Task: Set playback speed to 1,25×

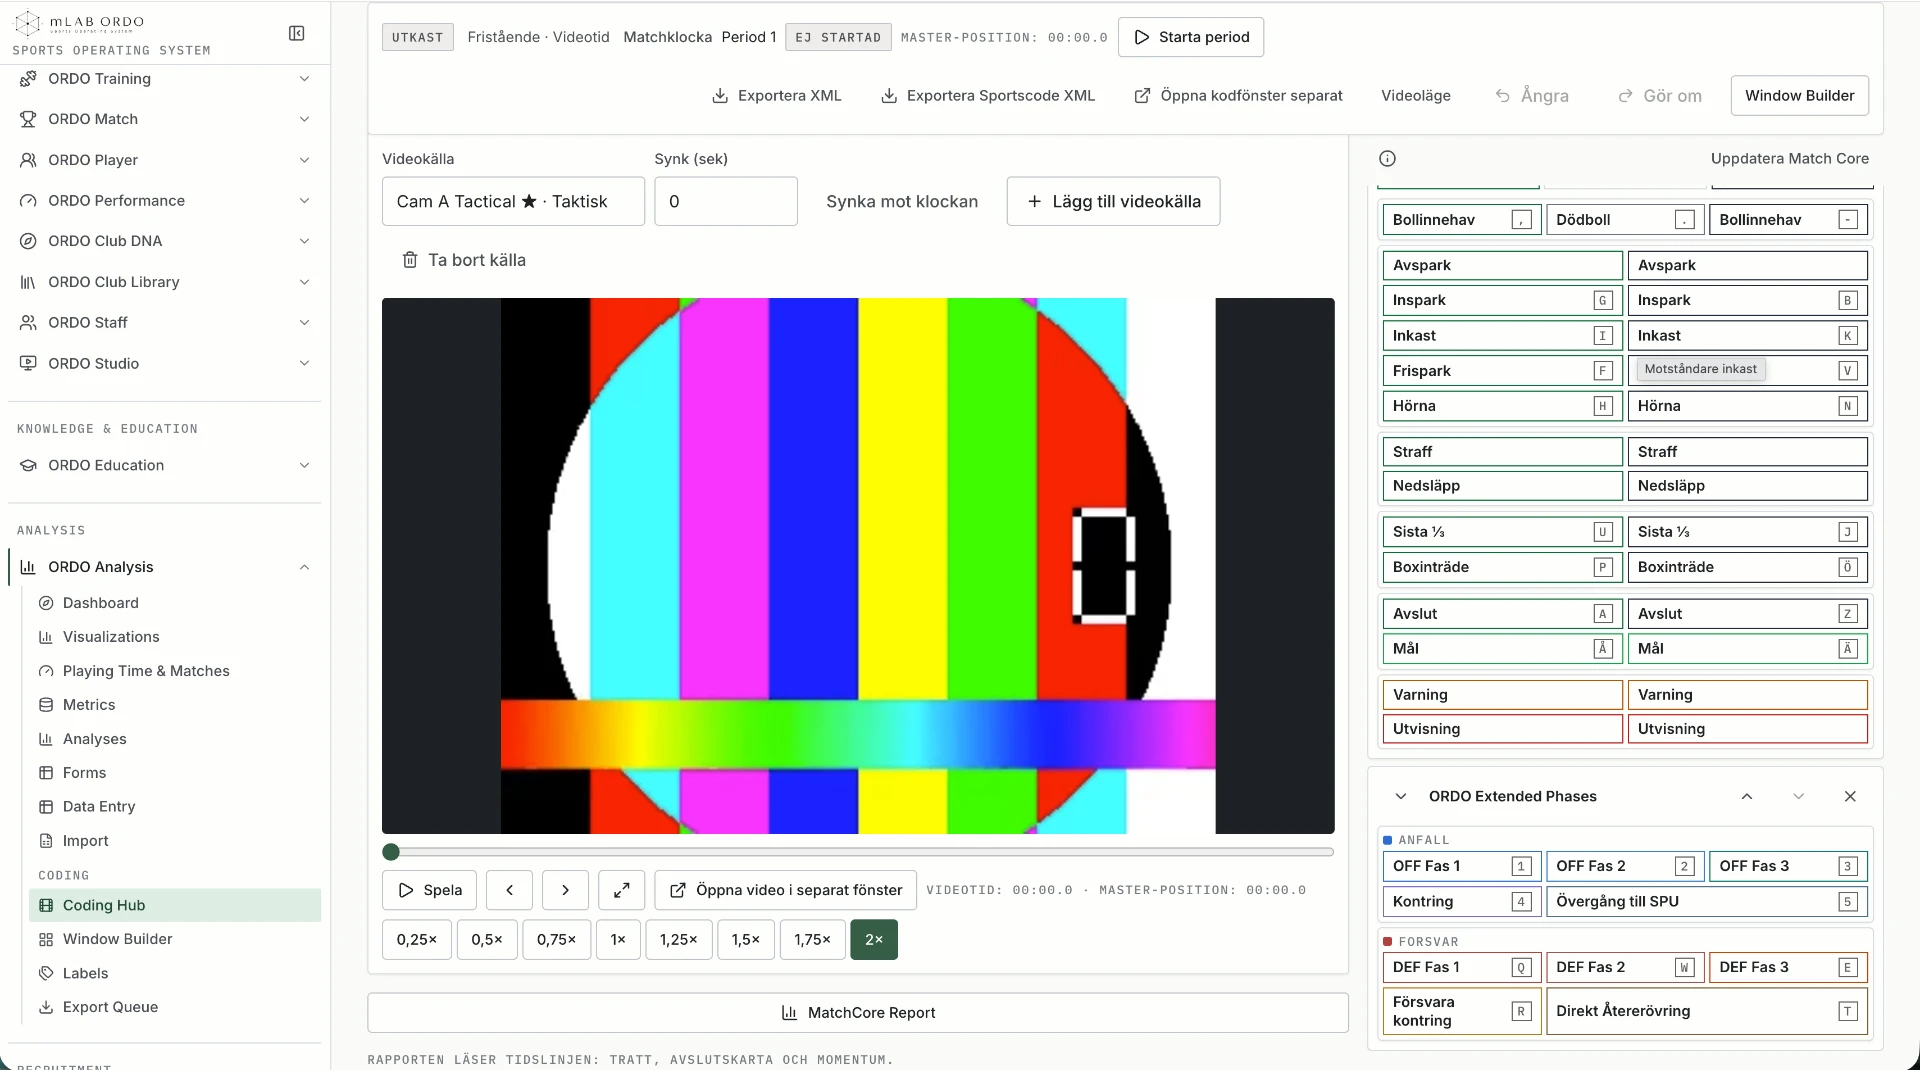Action: click(679, 939)
